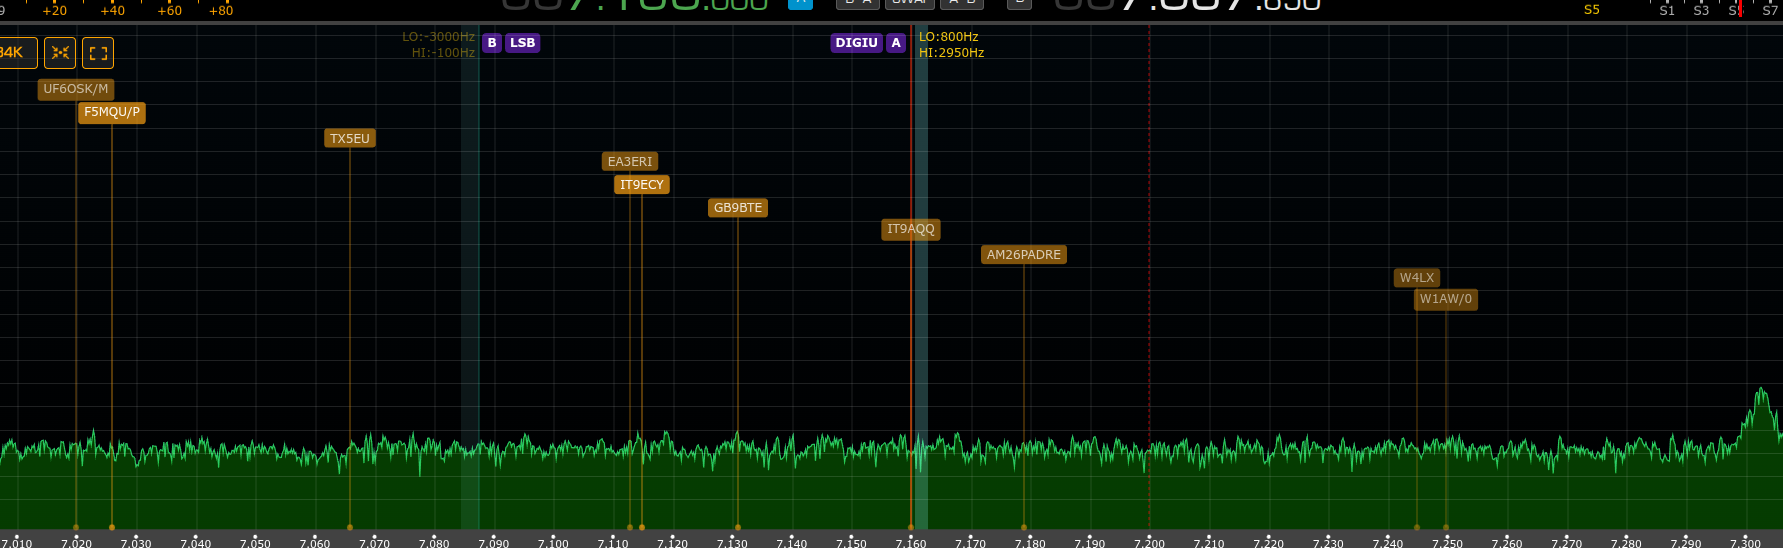Image resolution: width=1783 pixels, height=548 pixels.
Task: Click the 7.200 frequency axis label
Action: click(1149, 542)
